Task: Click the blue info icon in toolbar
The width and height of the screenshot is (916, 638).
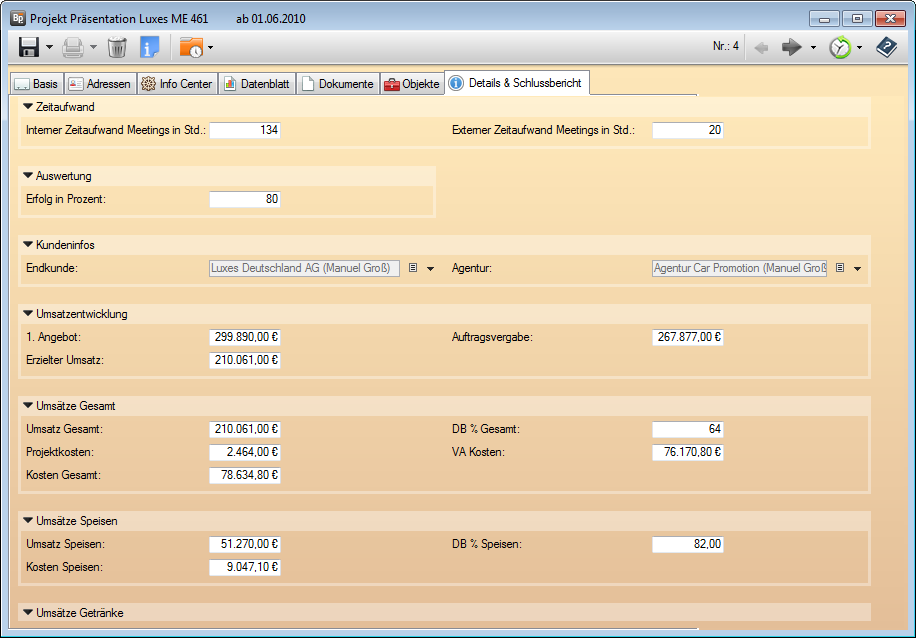Action: click(150, 47)
